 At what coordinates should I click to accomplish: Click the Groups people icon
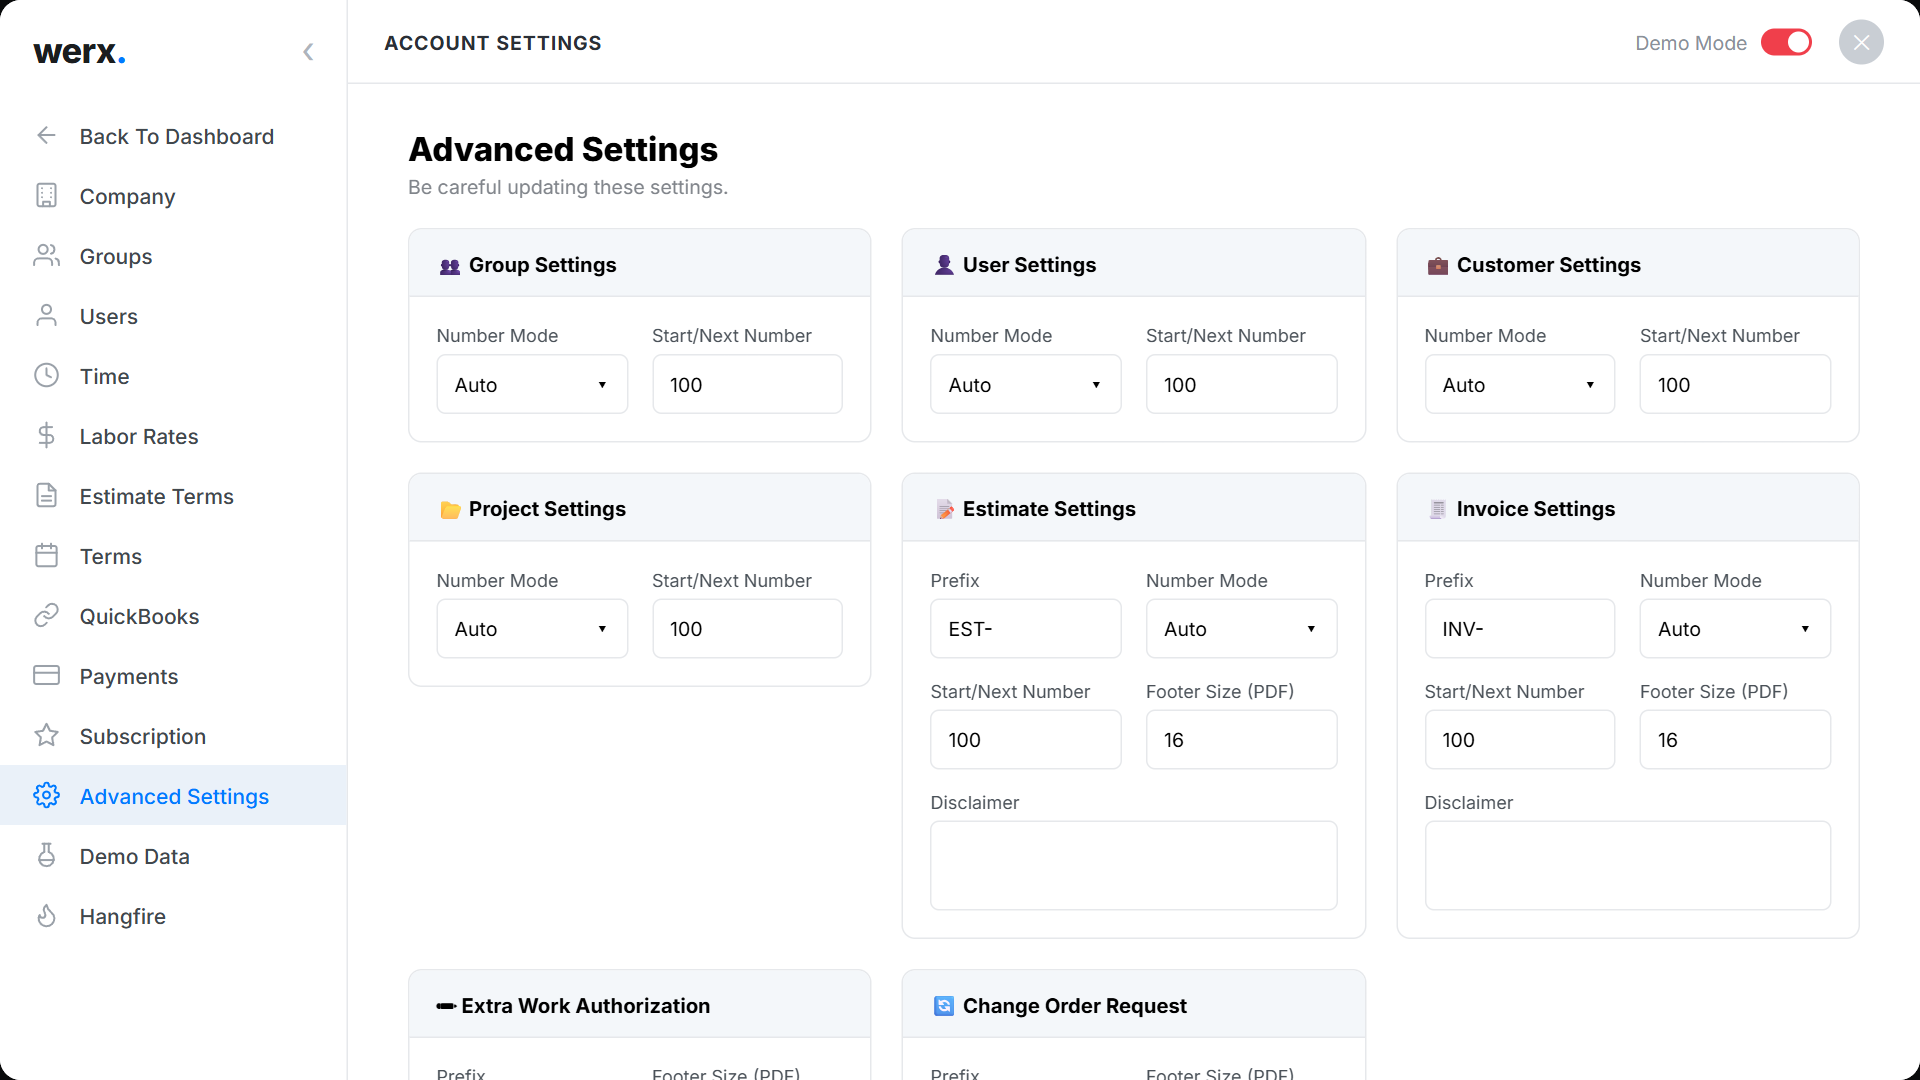tap(46, 256)
